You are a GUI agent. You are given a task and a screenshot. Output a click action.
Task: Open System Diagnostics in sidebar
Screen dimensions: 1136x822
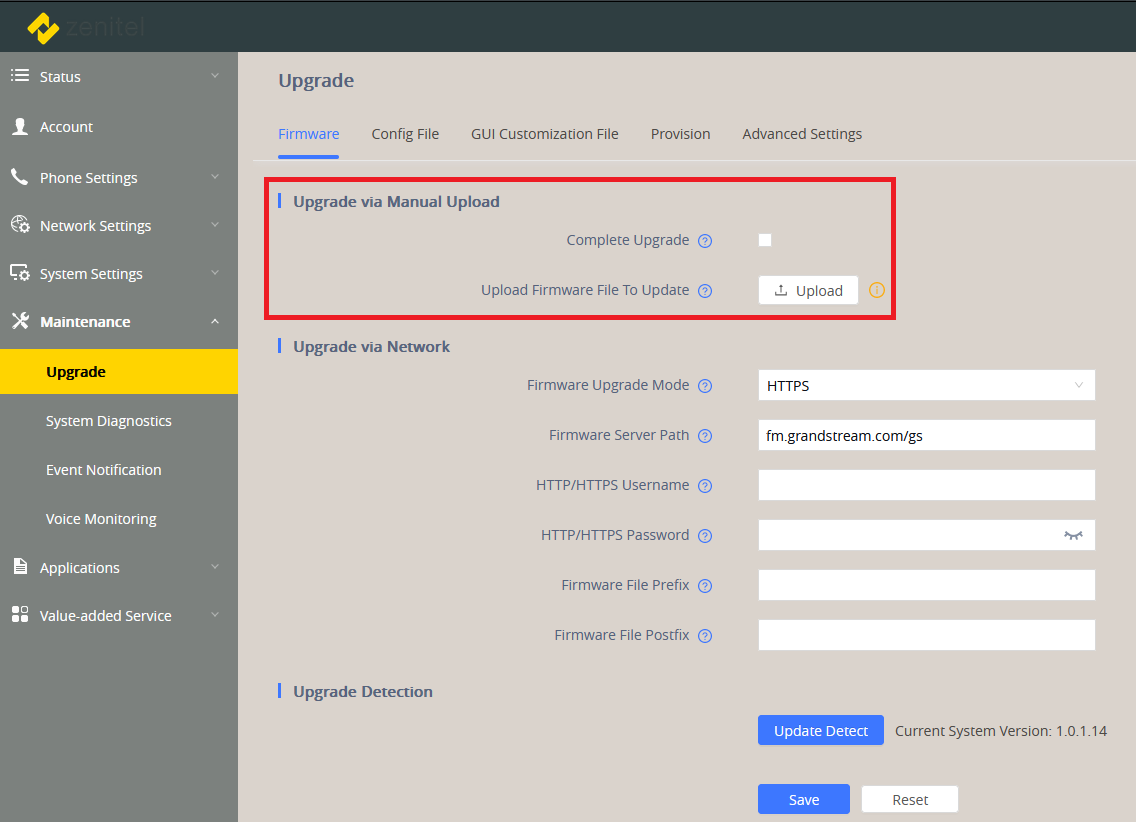(x=109, y=421)
